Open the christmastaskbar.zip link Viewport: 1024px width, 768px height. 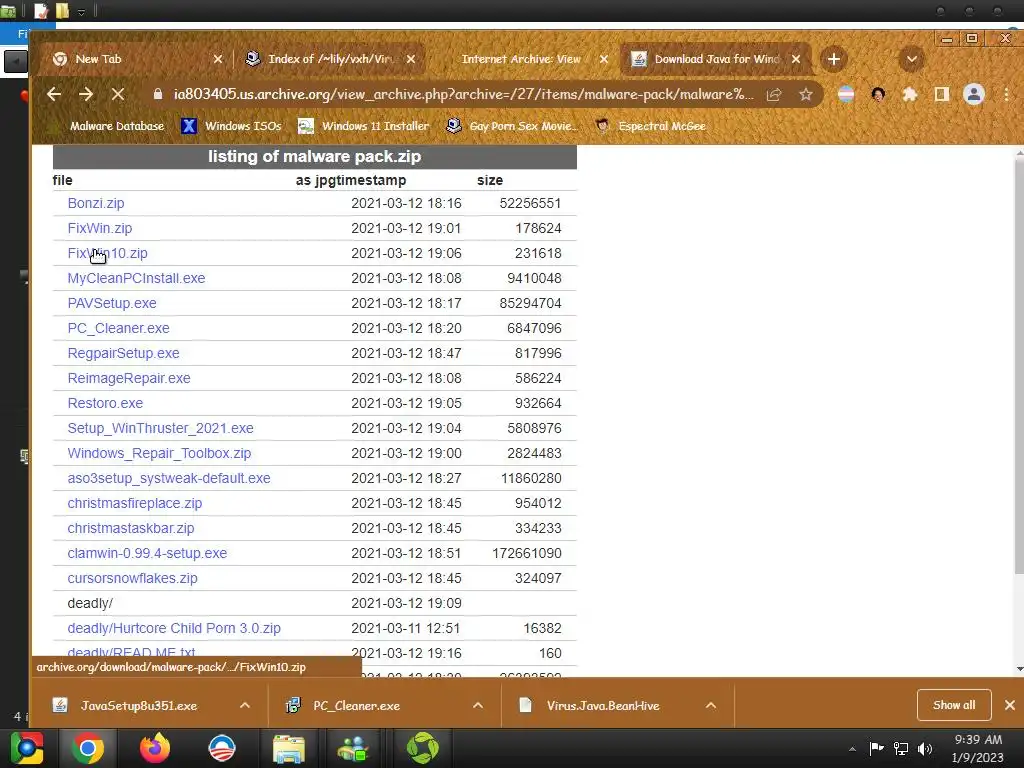(131, 528)
